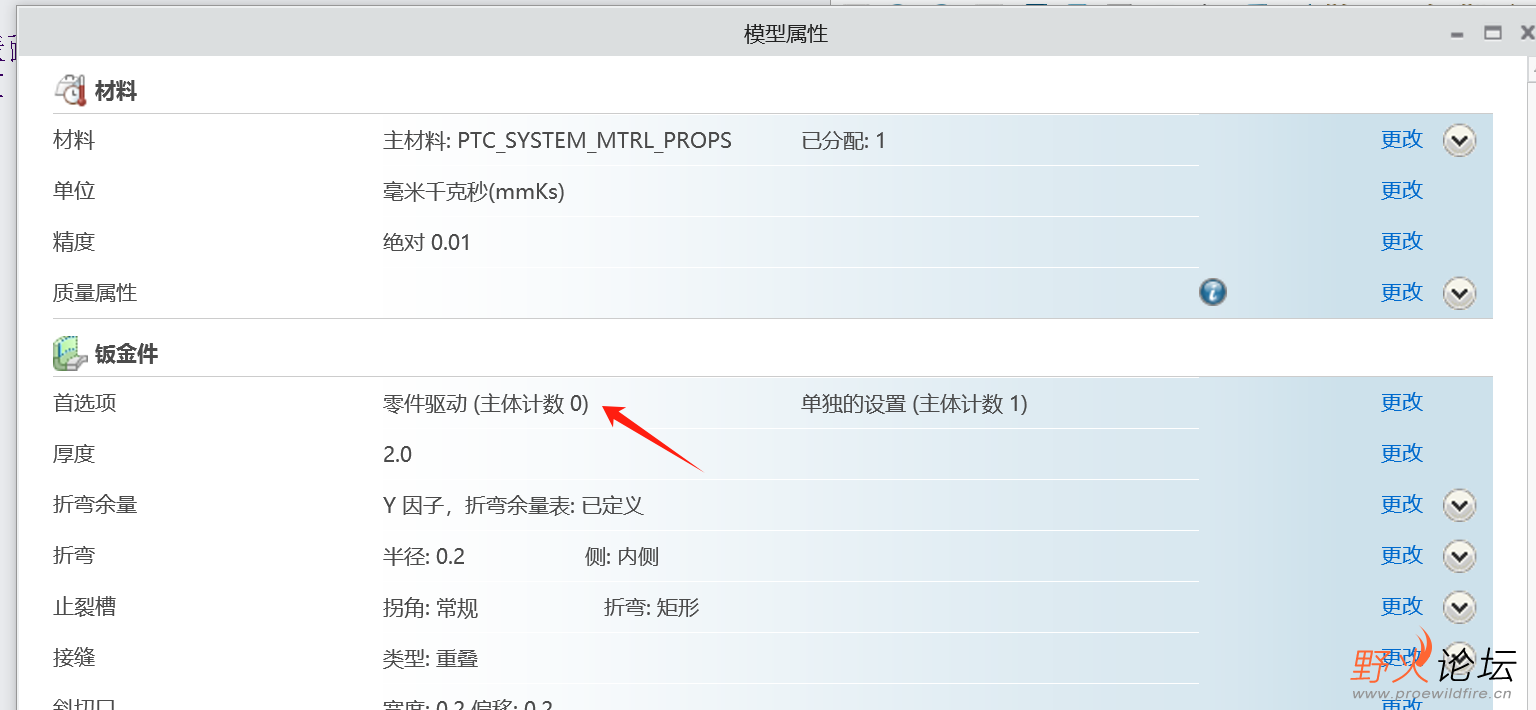Click the 接缝 row label

(74, 658)
